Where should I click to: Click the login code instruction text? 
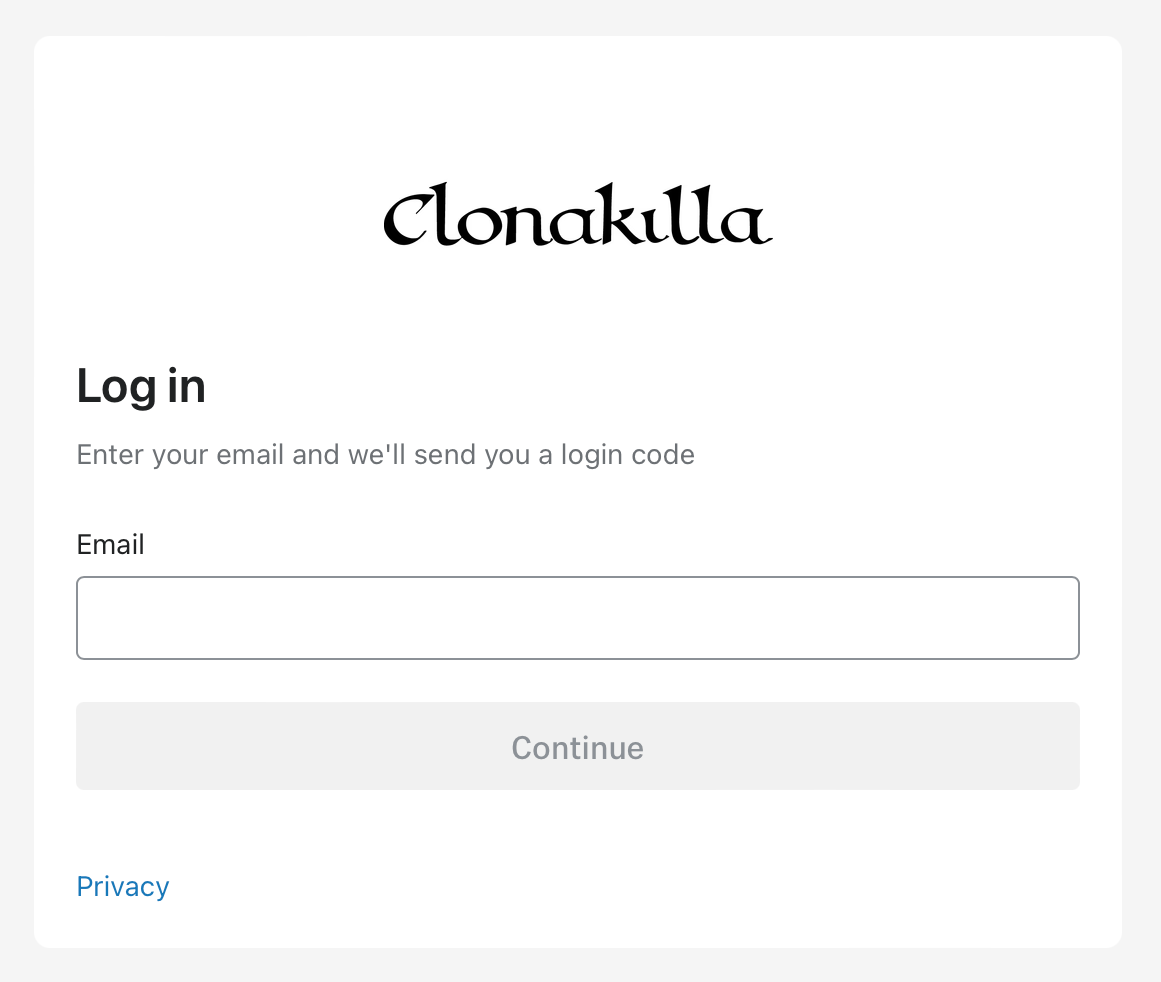point(385,456)
